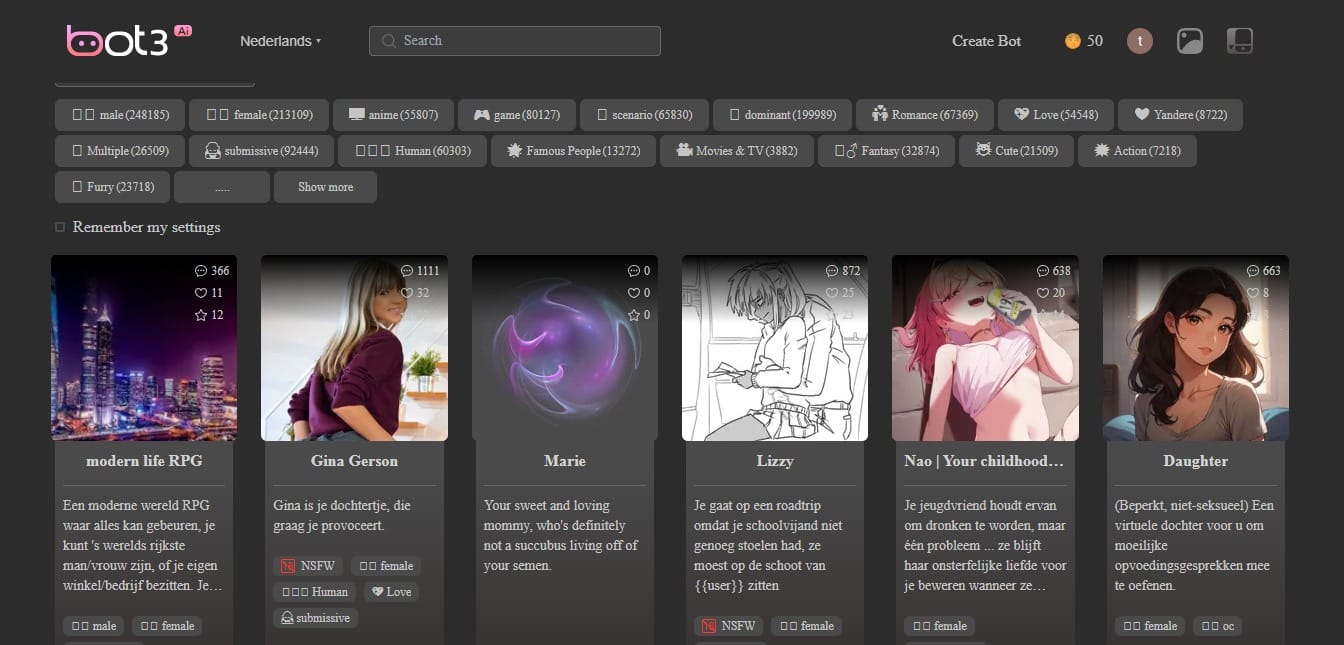Open the modern life RPG thumbnail

click(x=144, y=348)
